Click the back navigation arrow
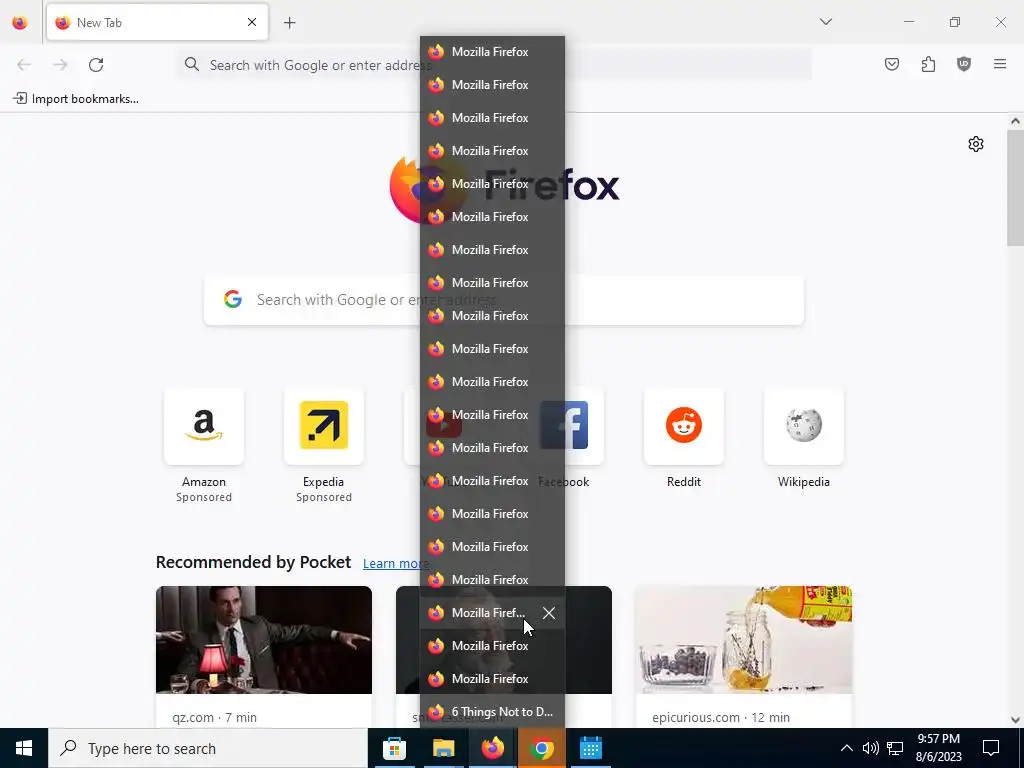The height and width of the screenshot is (768, 1024). point(24,65)
